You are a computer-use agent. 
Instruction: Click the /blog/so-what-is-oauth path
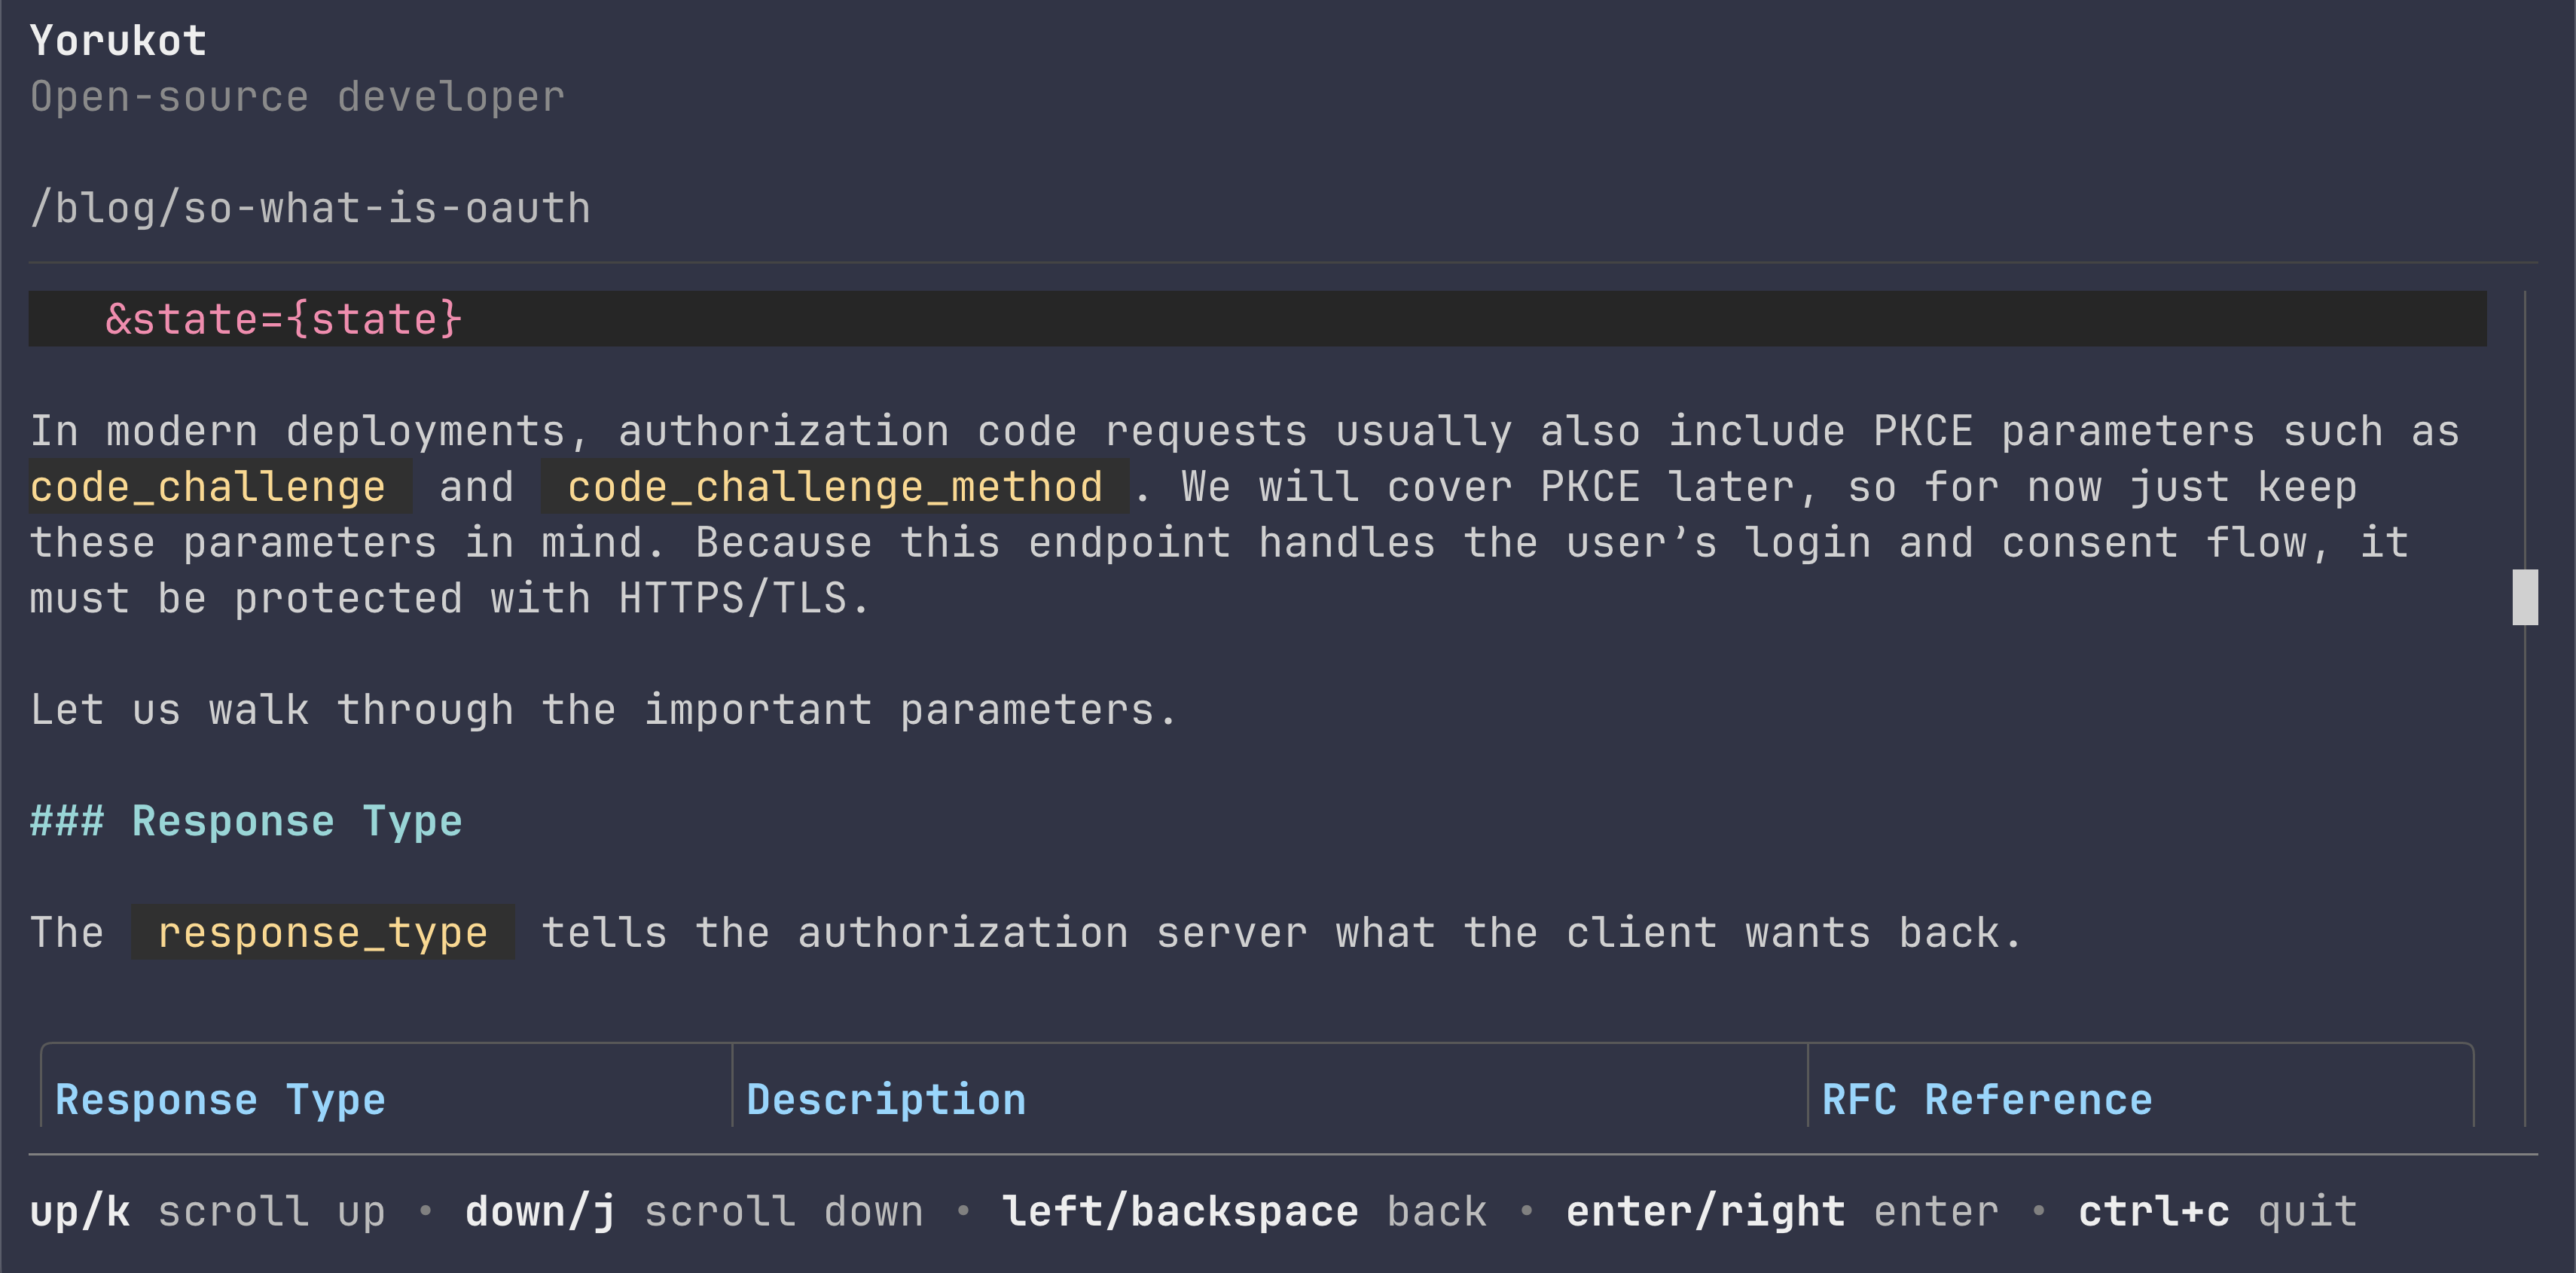pos(310,208)
